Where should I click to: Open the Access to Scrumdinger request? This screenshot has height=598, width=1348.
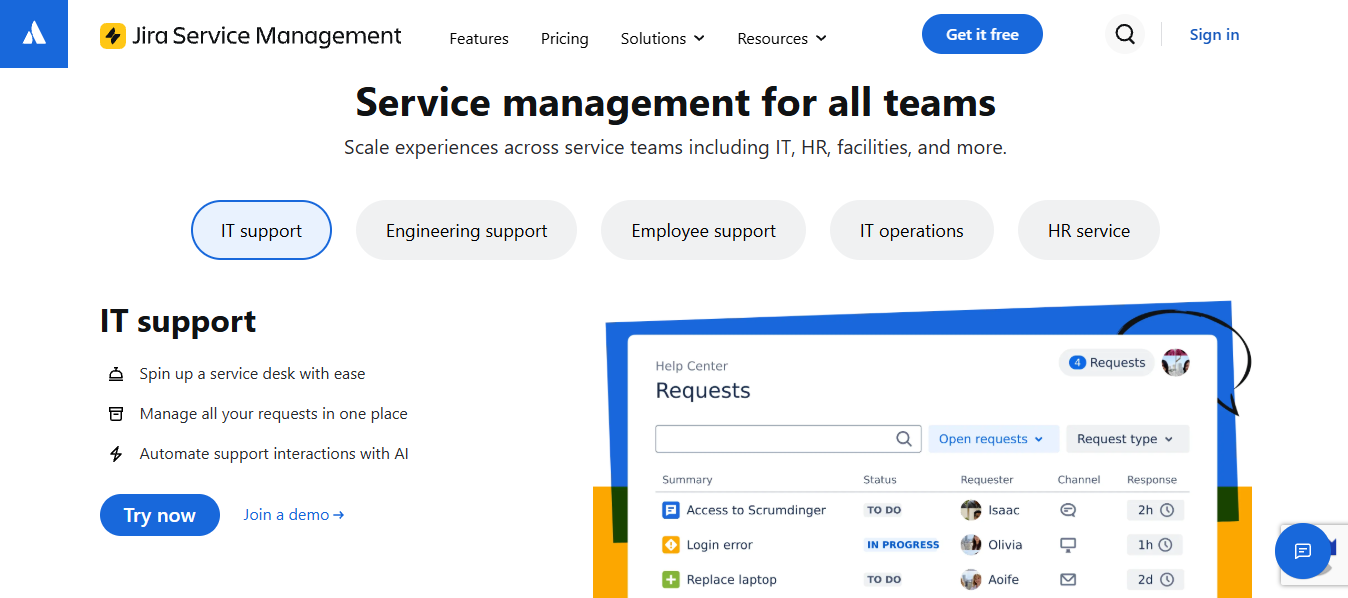756,510
